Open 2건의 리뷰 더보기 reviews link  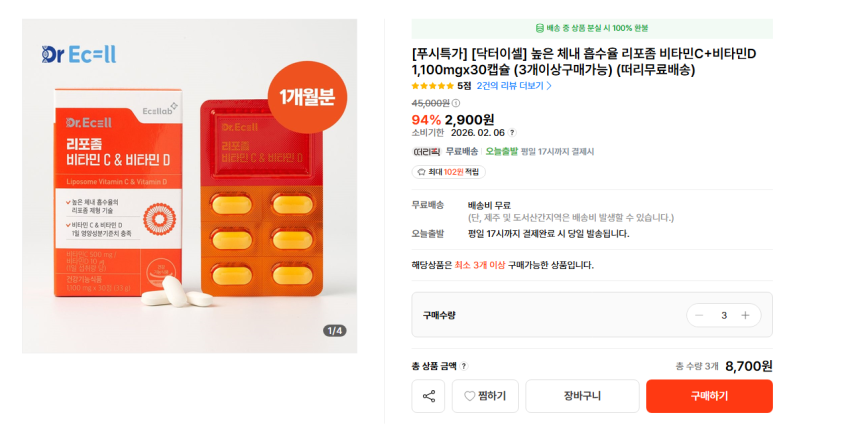coord(513,86)
